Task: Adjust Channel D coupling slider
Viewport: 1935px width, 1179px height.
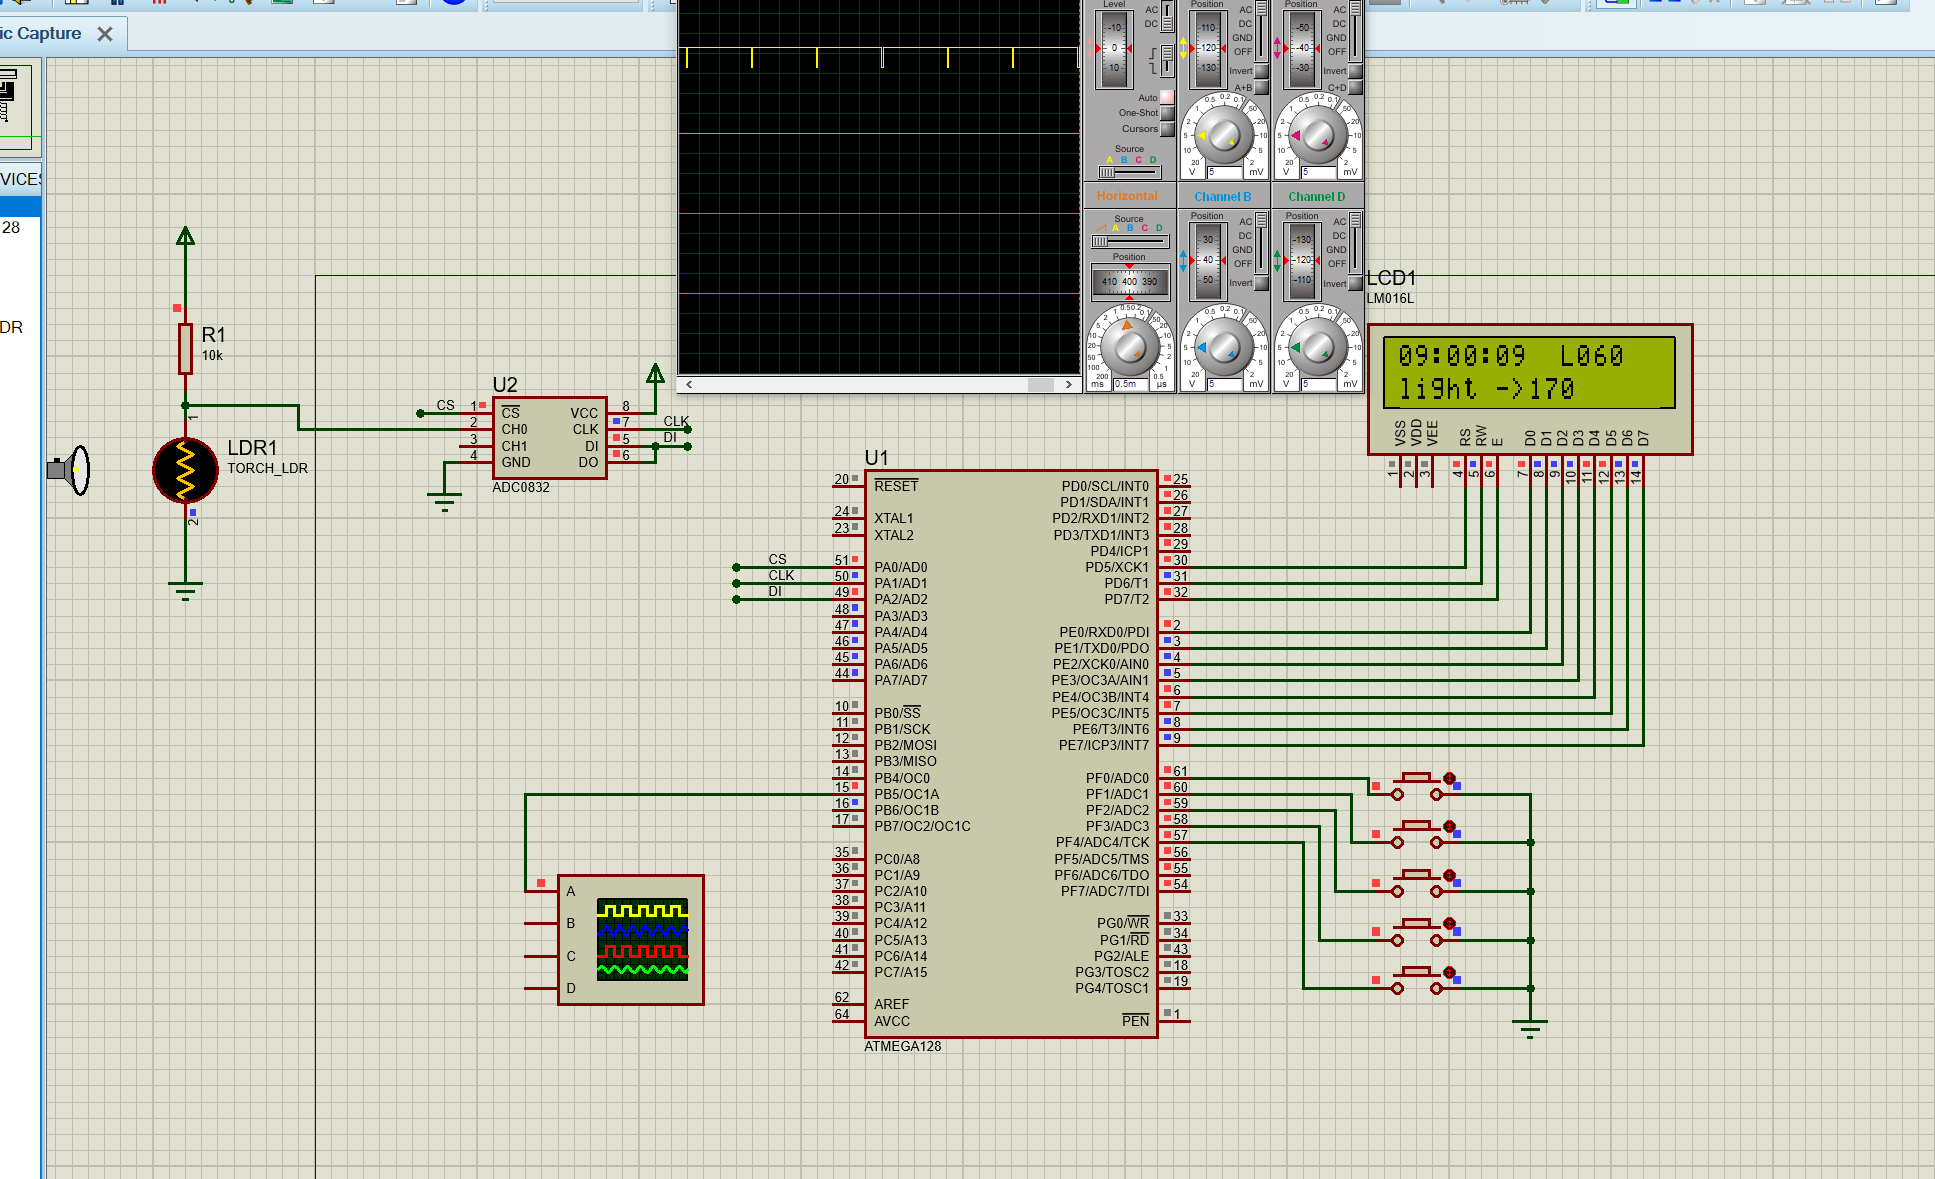Action: (1355, 242)
